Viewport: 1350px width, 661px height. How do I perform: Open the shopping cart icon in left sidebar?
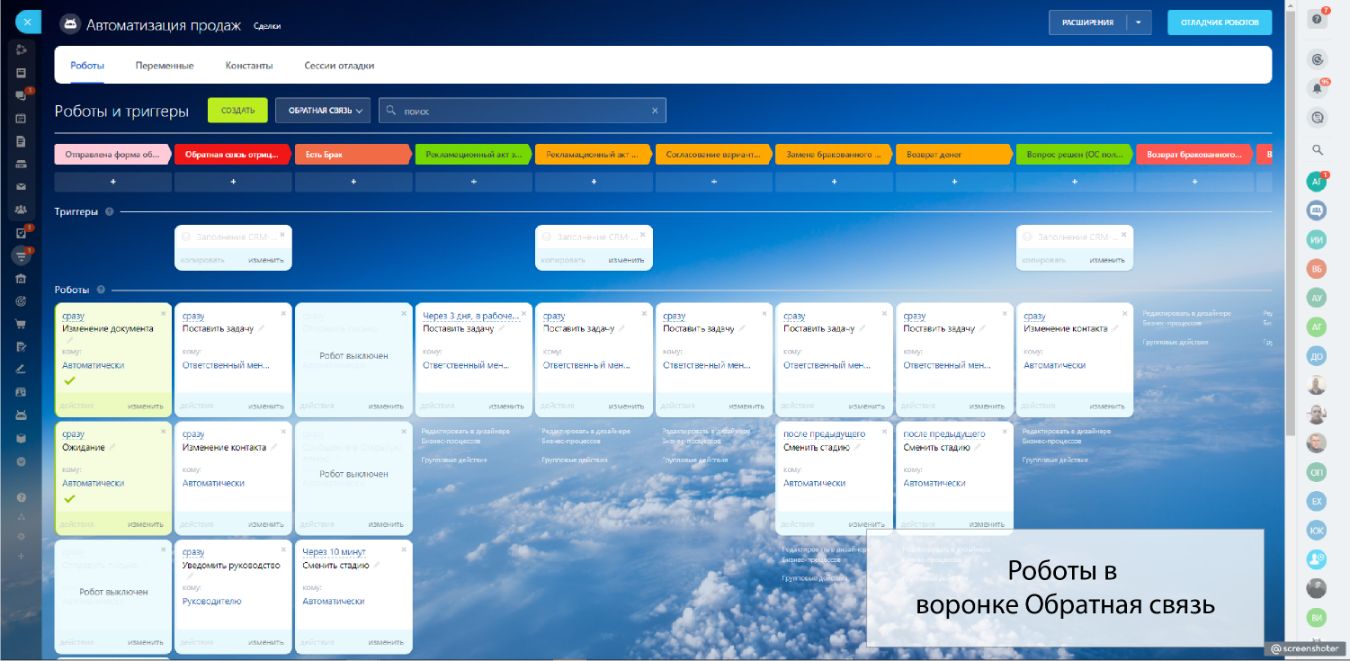tap(21, 324)
